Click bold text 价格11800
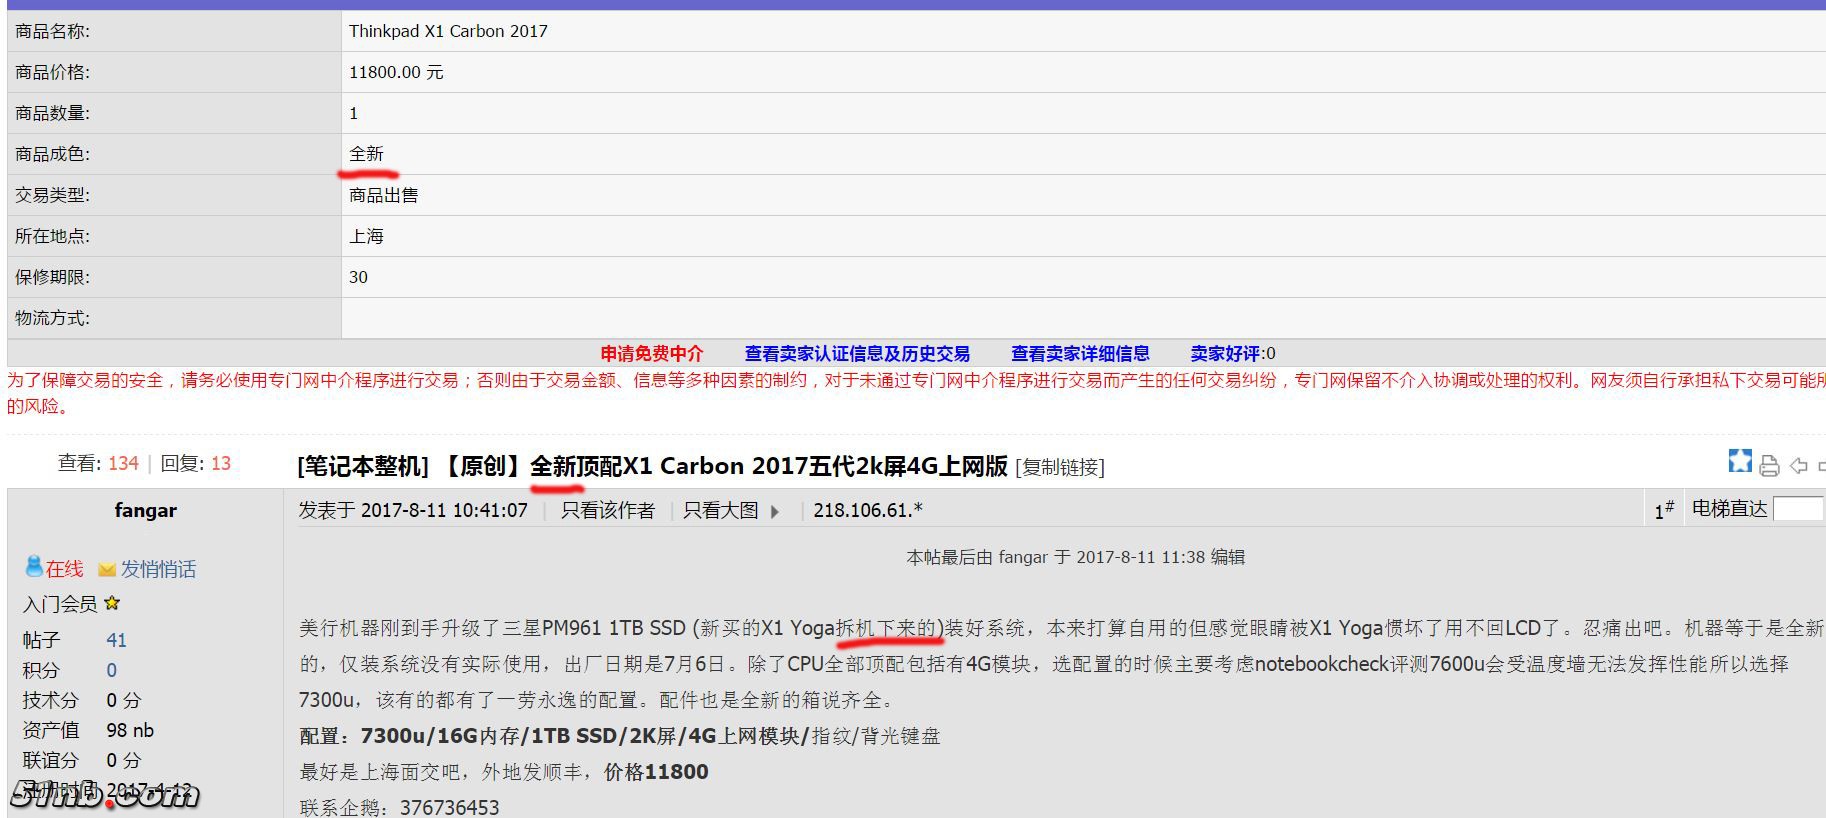Image resolution: width=1826 pixels, height=818 pixels. coord(656,772)
